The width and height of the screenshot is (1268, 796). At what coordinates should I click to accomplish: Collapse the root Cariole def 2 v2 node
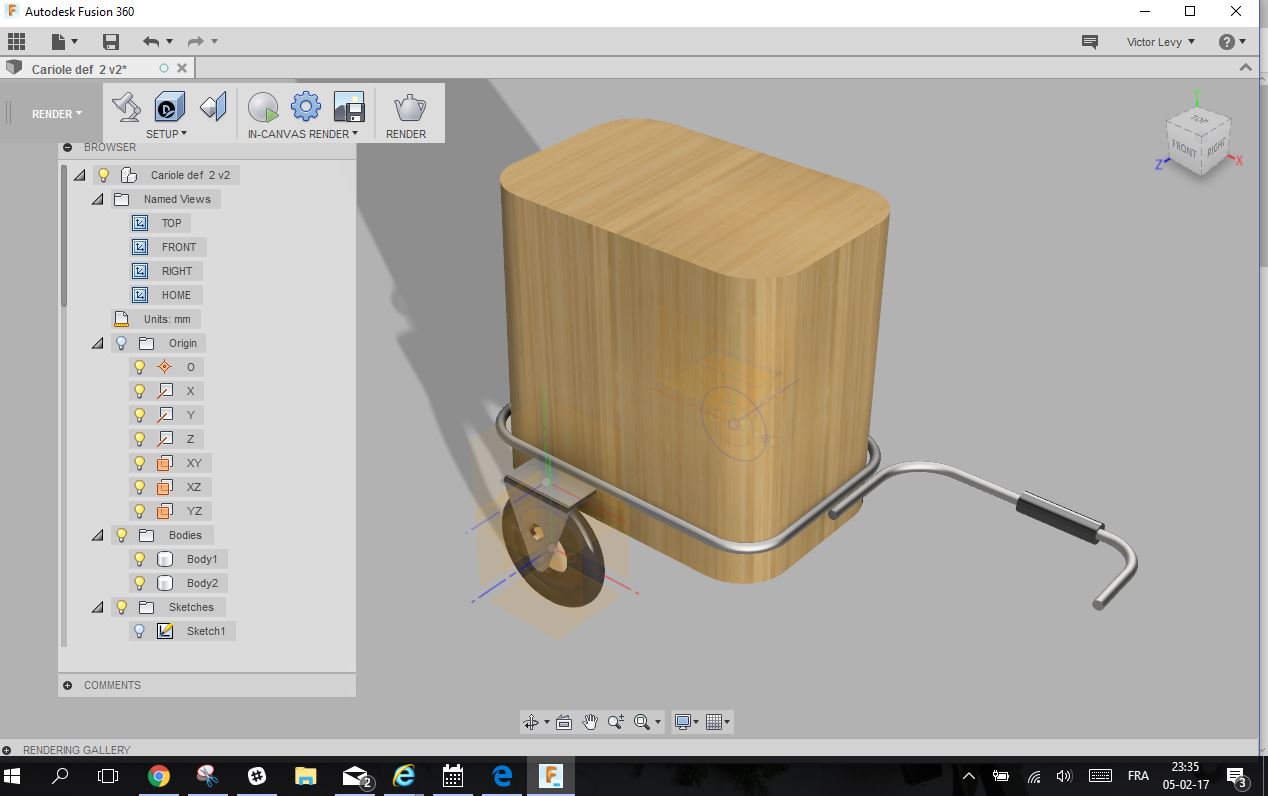[x=80, y=175]
